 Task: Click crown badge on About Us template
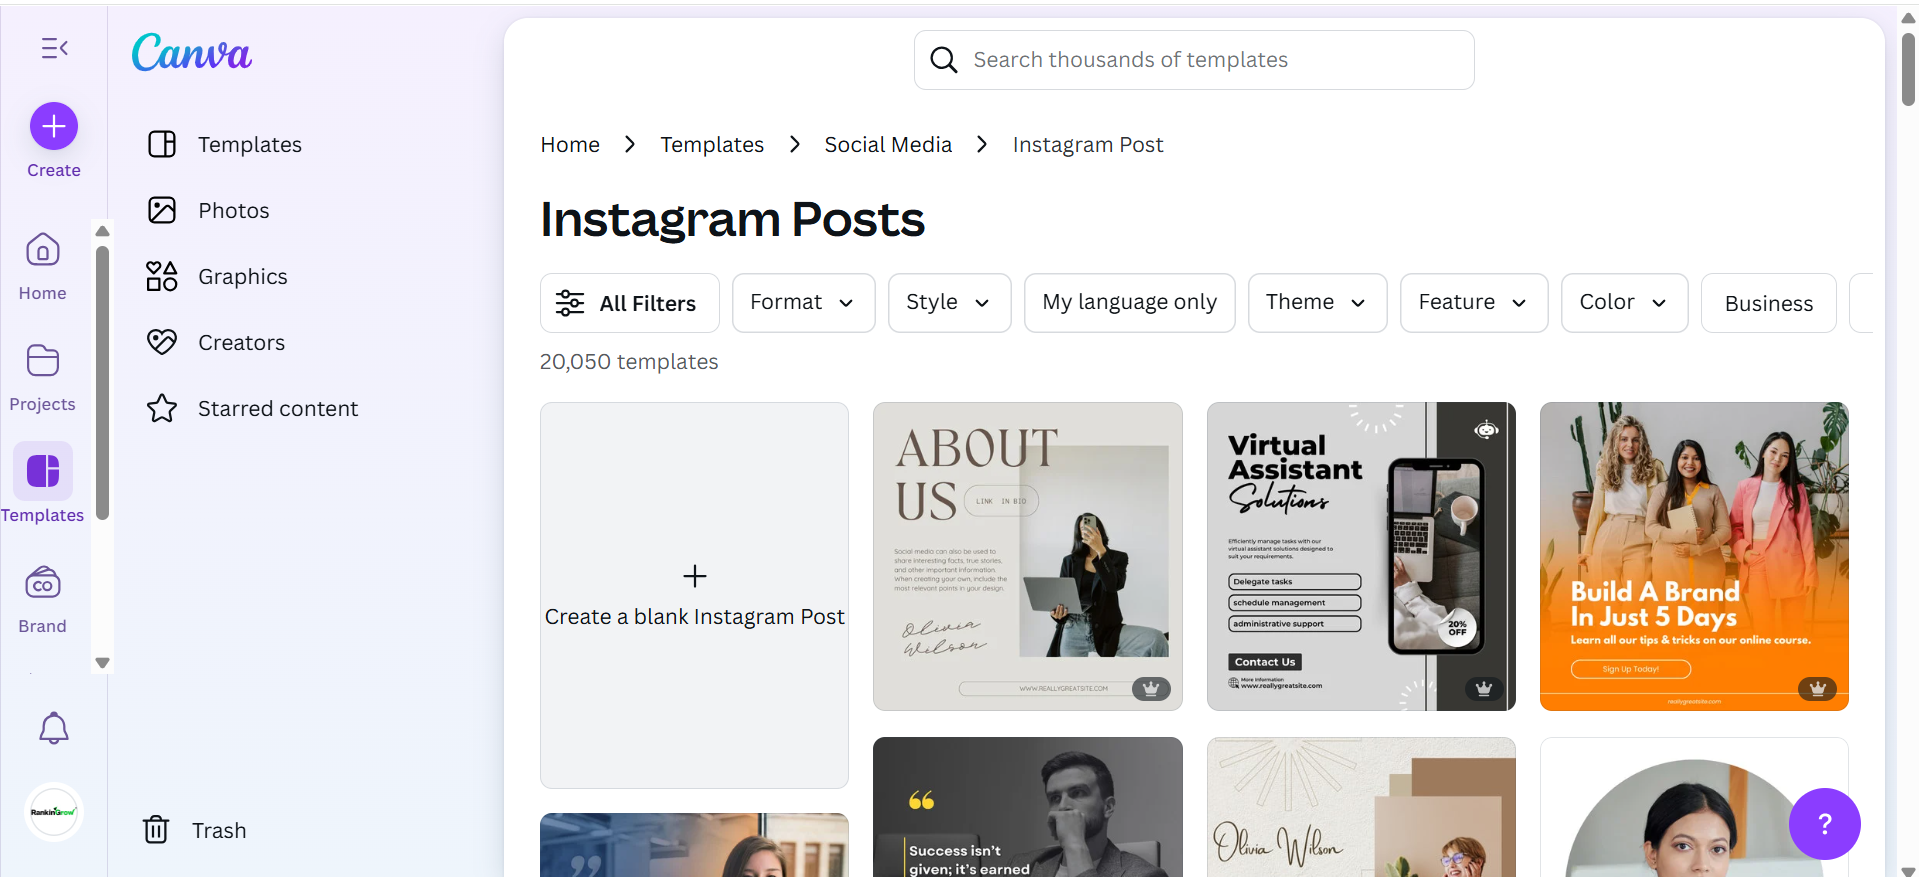[1151, 688]
